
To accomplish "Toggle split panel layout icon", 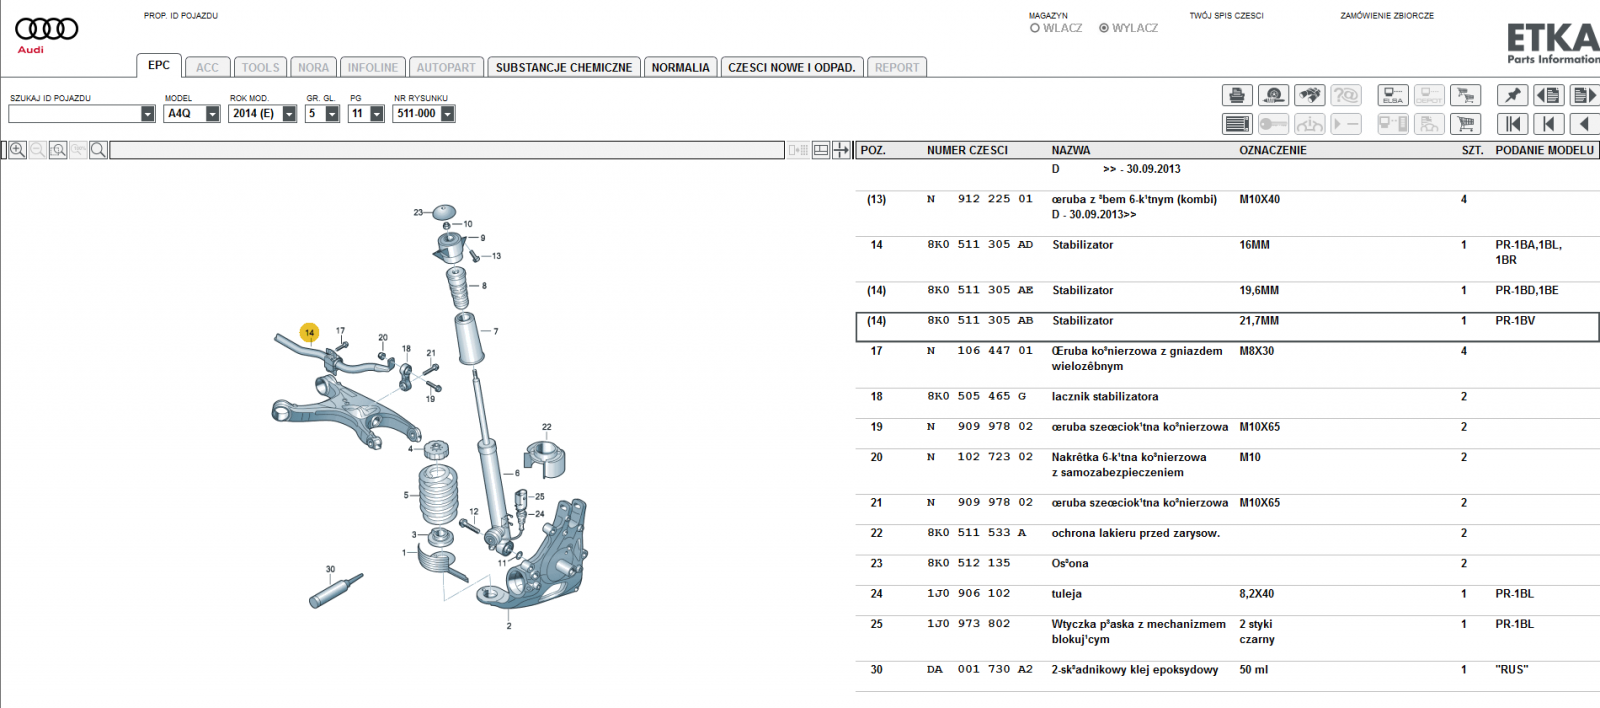I will (821, 150).
